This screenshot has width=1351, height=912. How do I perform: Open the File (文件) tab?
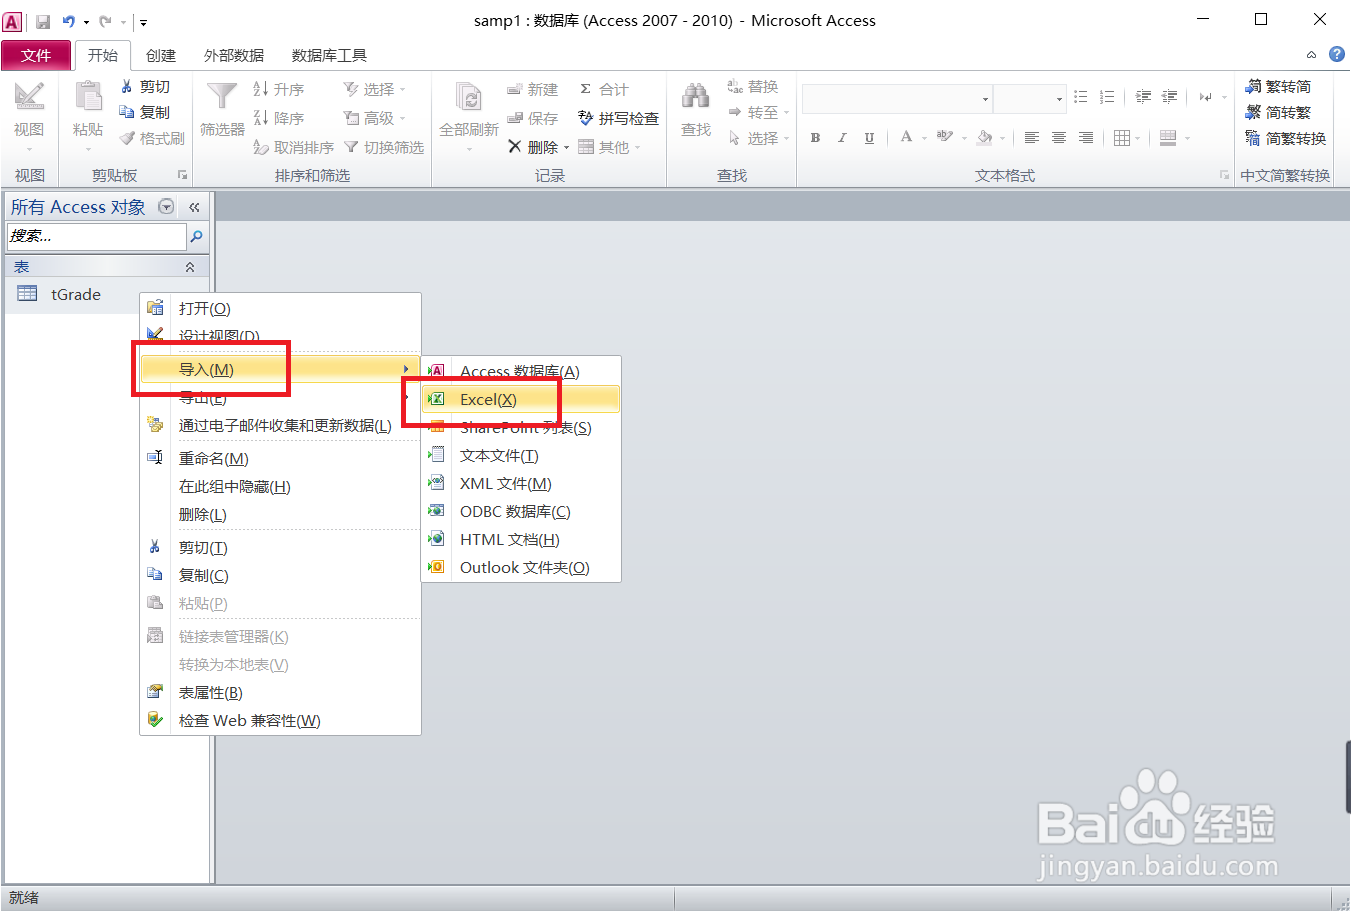click(36, 55)
